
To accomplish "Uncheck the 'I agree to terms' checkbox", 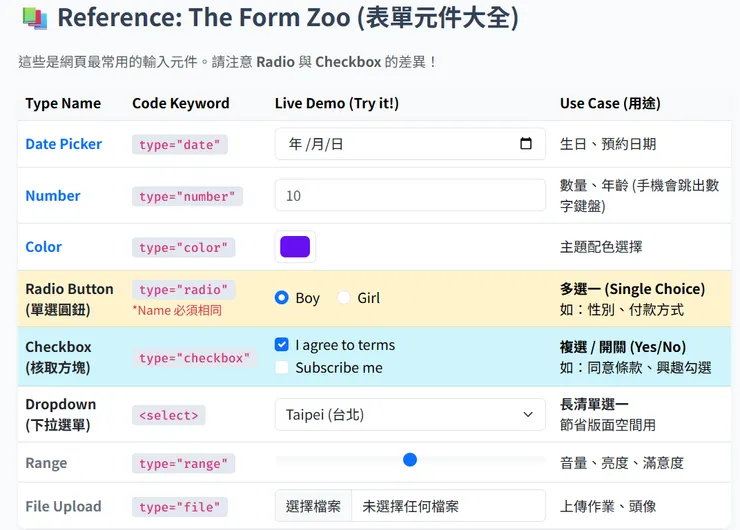I will [282, 345].
